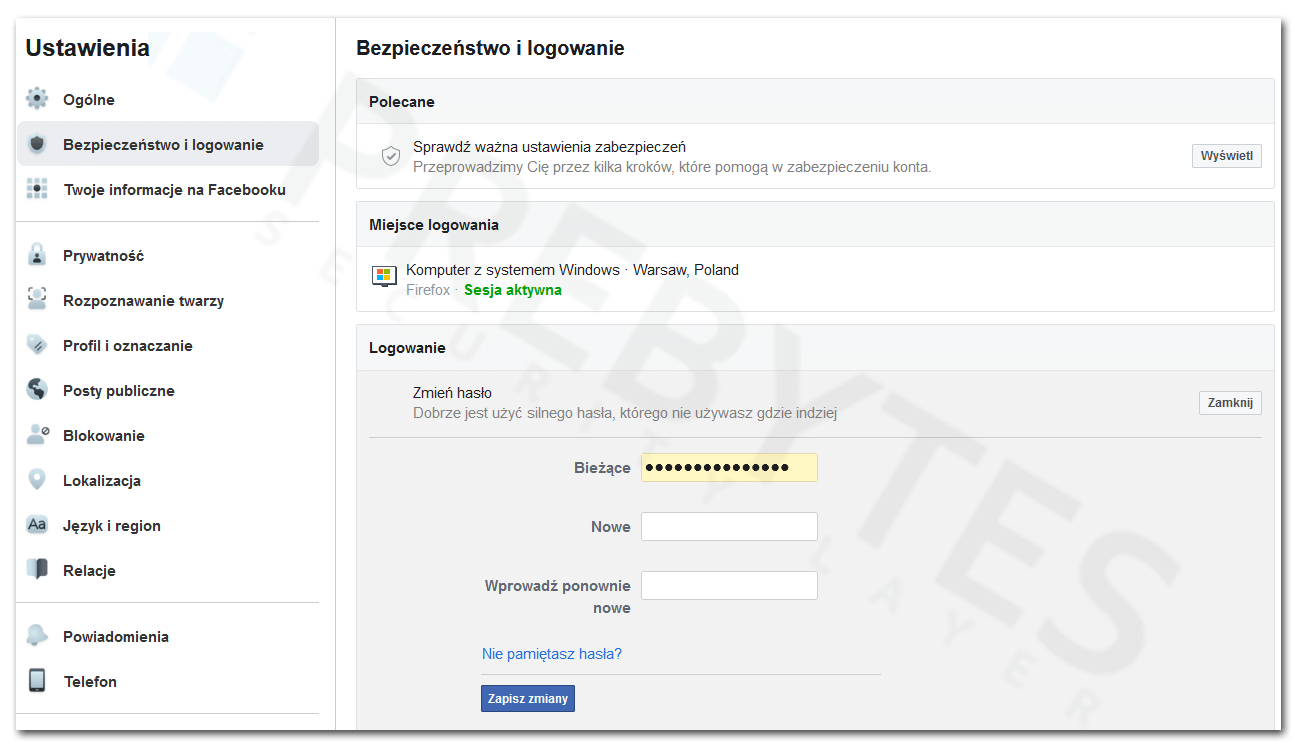Click the gear icon next to Ogólne
The image size is (1295, 748).
(x=37, y=99)
